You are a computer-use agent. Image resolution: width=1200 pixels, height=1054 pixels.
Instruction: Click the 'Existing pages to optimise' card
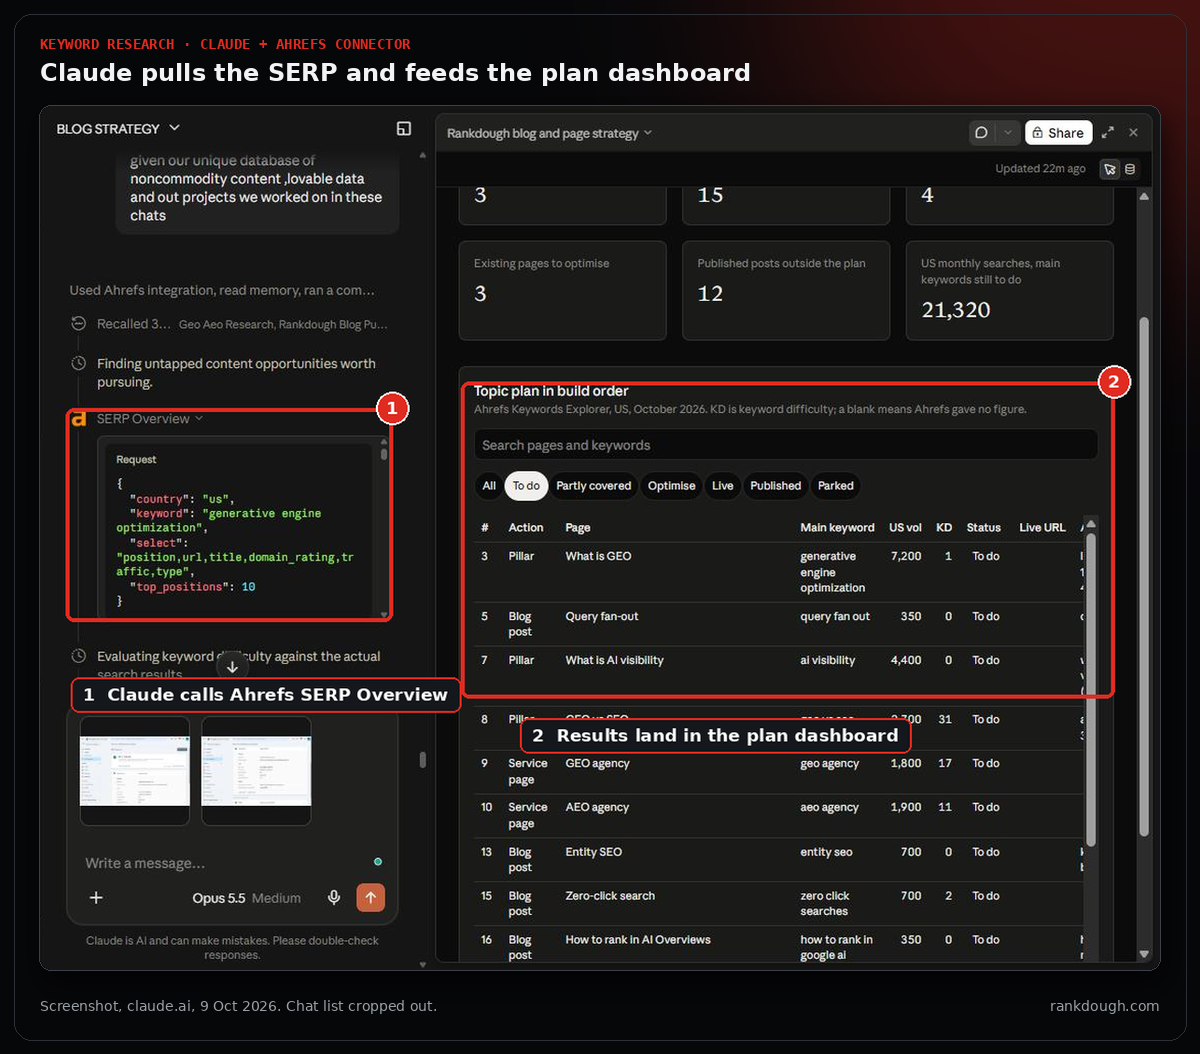(x=563, y=291)
